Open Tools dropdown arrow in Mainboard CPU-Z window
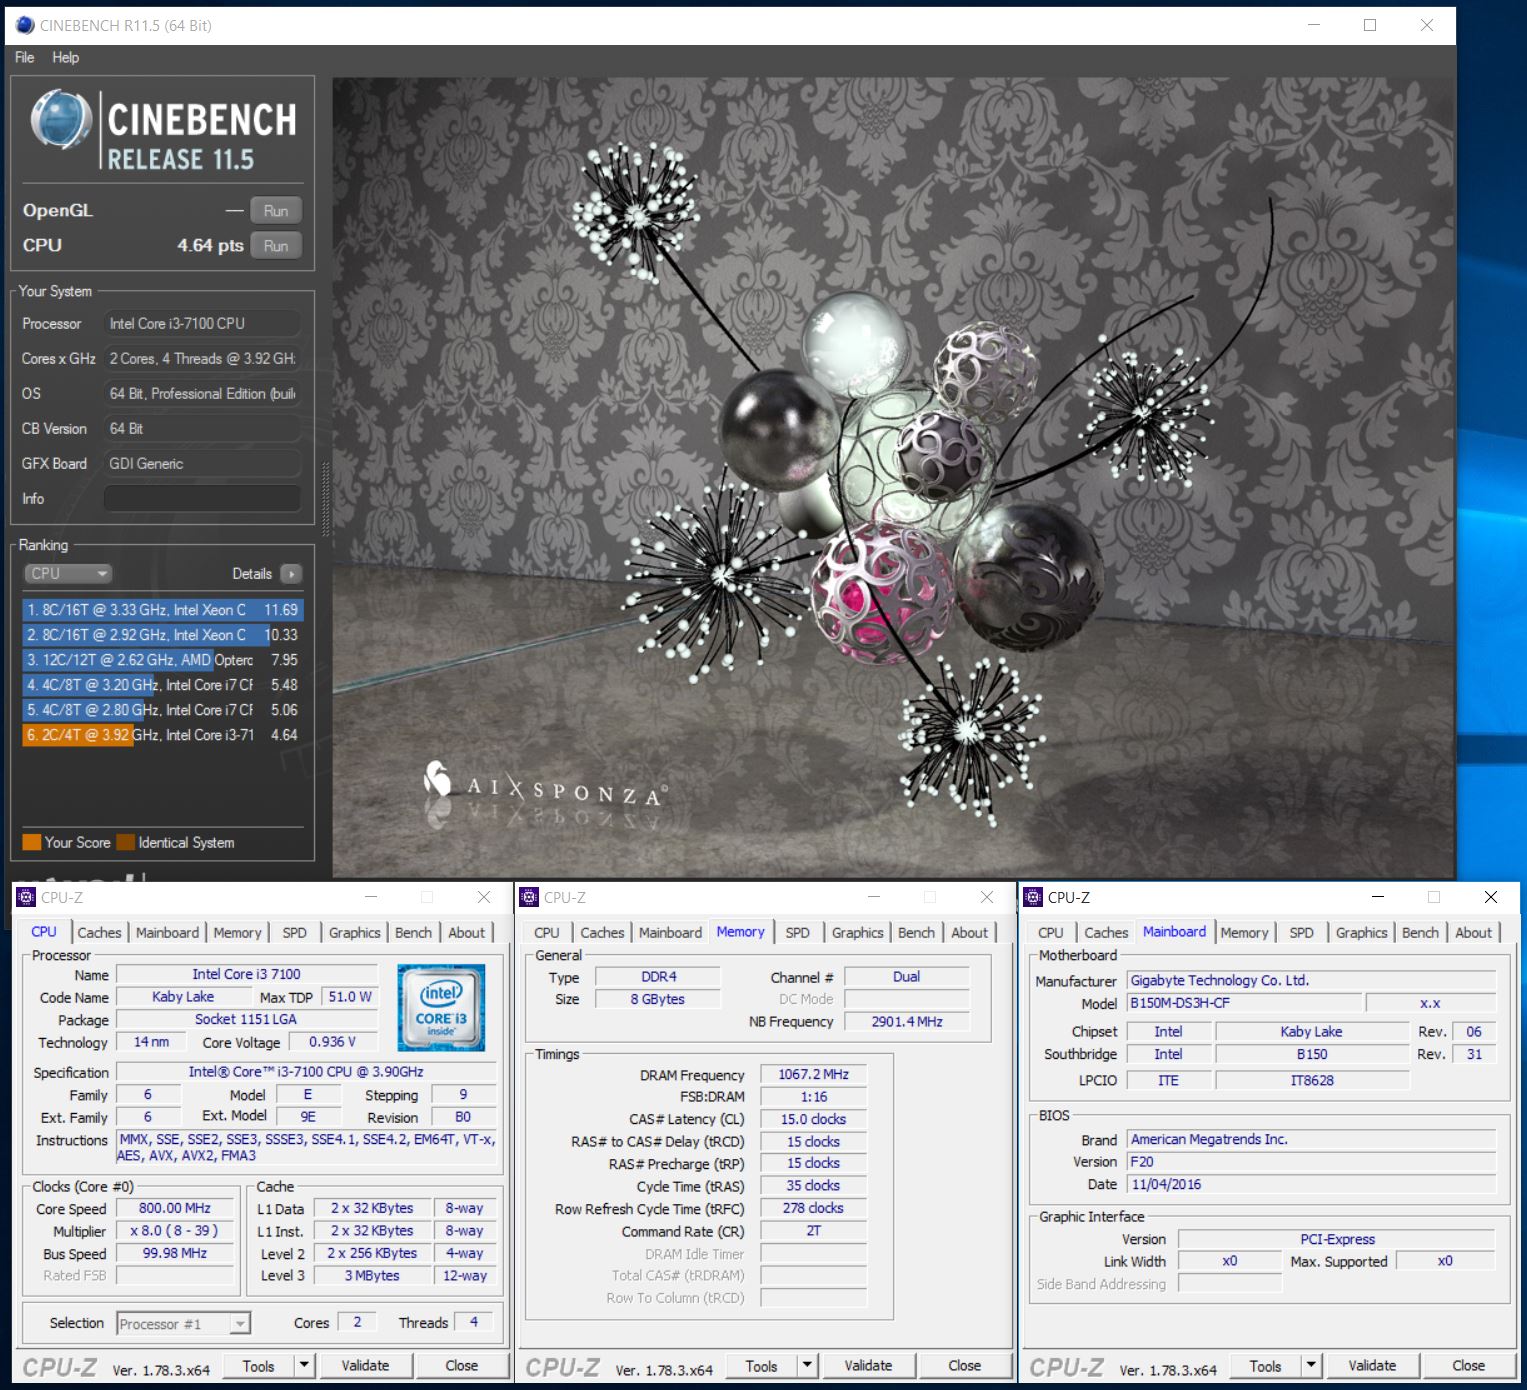The width and height of the screenshot is (1527, 1390). tap(1311, 1365)
